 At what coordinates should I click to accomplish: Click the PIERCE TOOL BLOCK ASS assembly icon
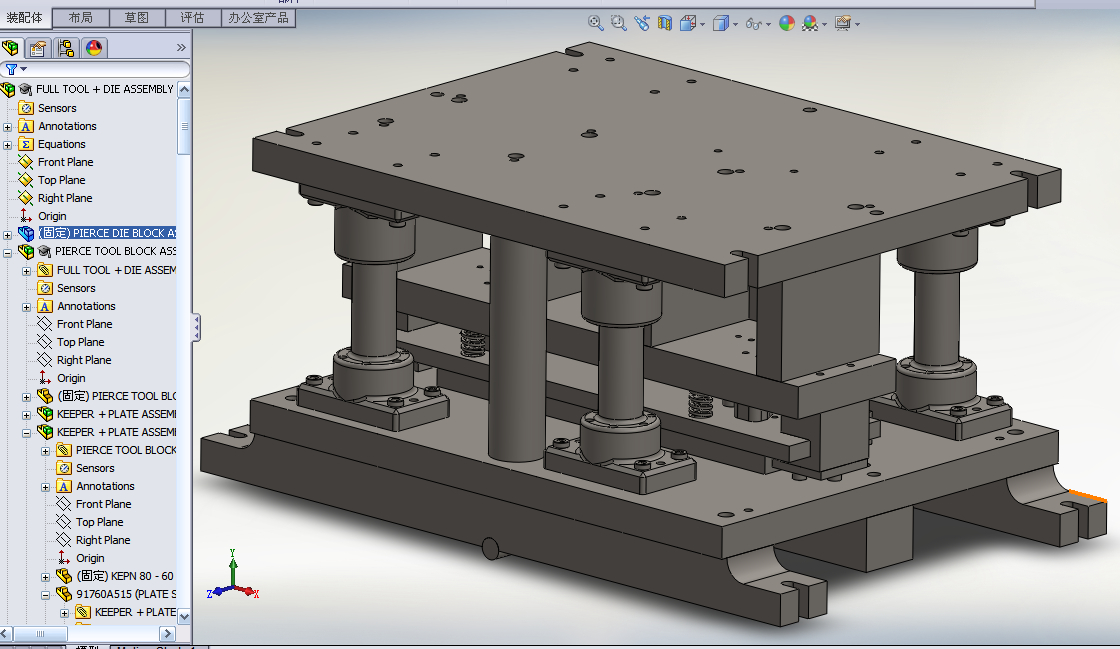coord(26,251)
